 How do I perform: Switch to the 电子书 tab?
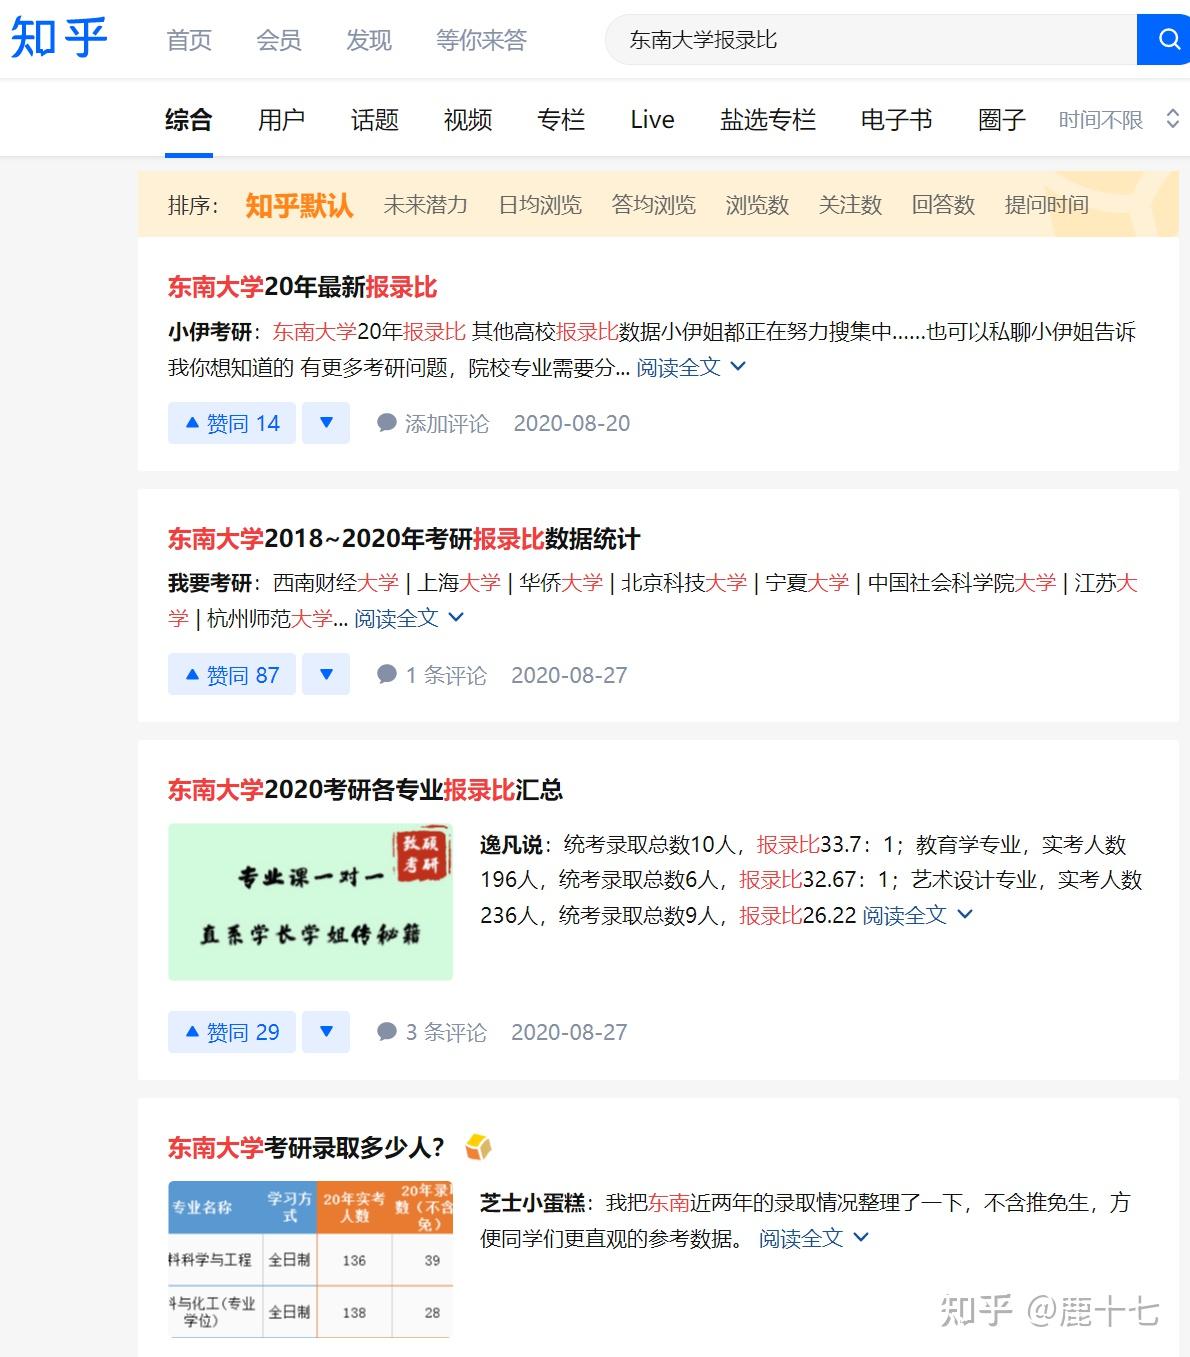pyautogui.click(x=897, y=120)
